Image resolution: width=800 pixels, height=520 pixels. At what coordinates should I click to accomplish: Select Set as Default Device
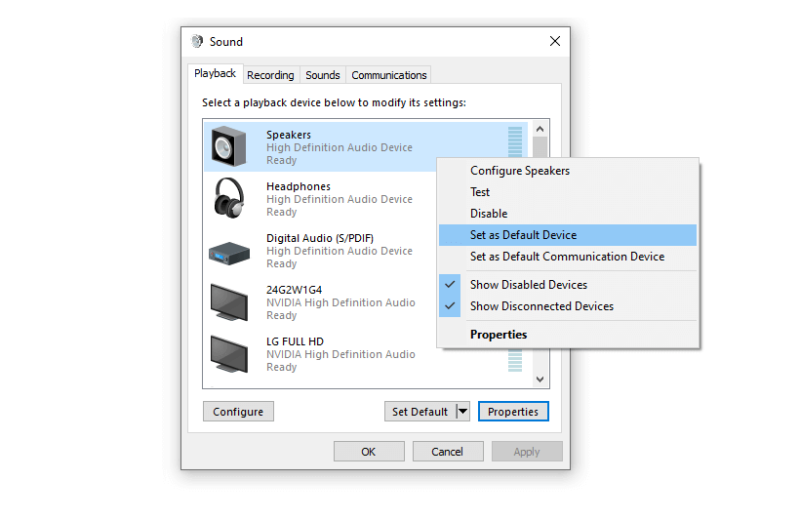tap(568, 235)
